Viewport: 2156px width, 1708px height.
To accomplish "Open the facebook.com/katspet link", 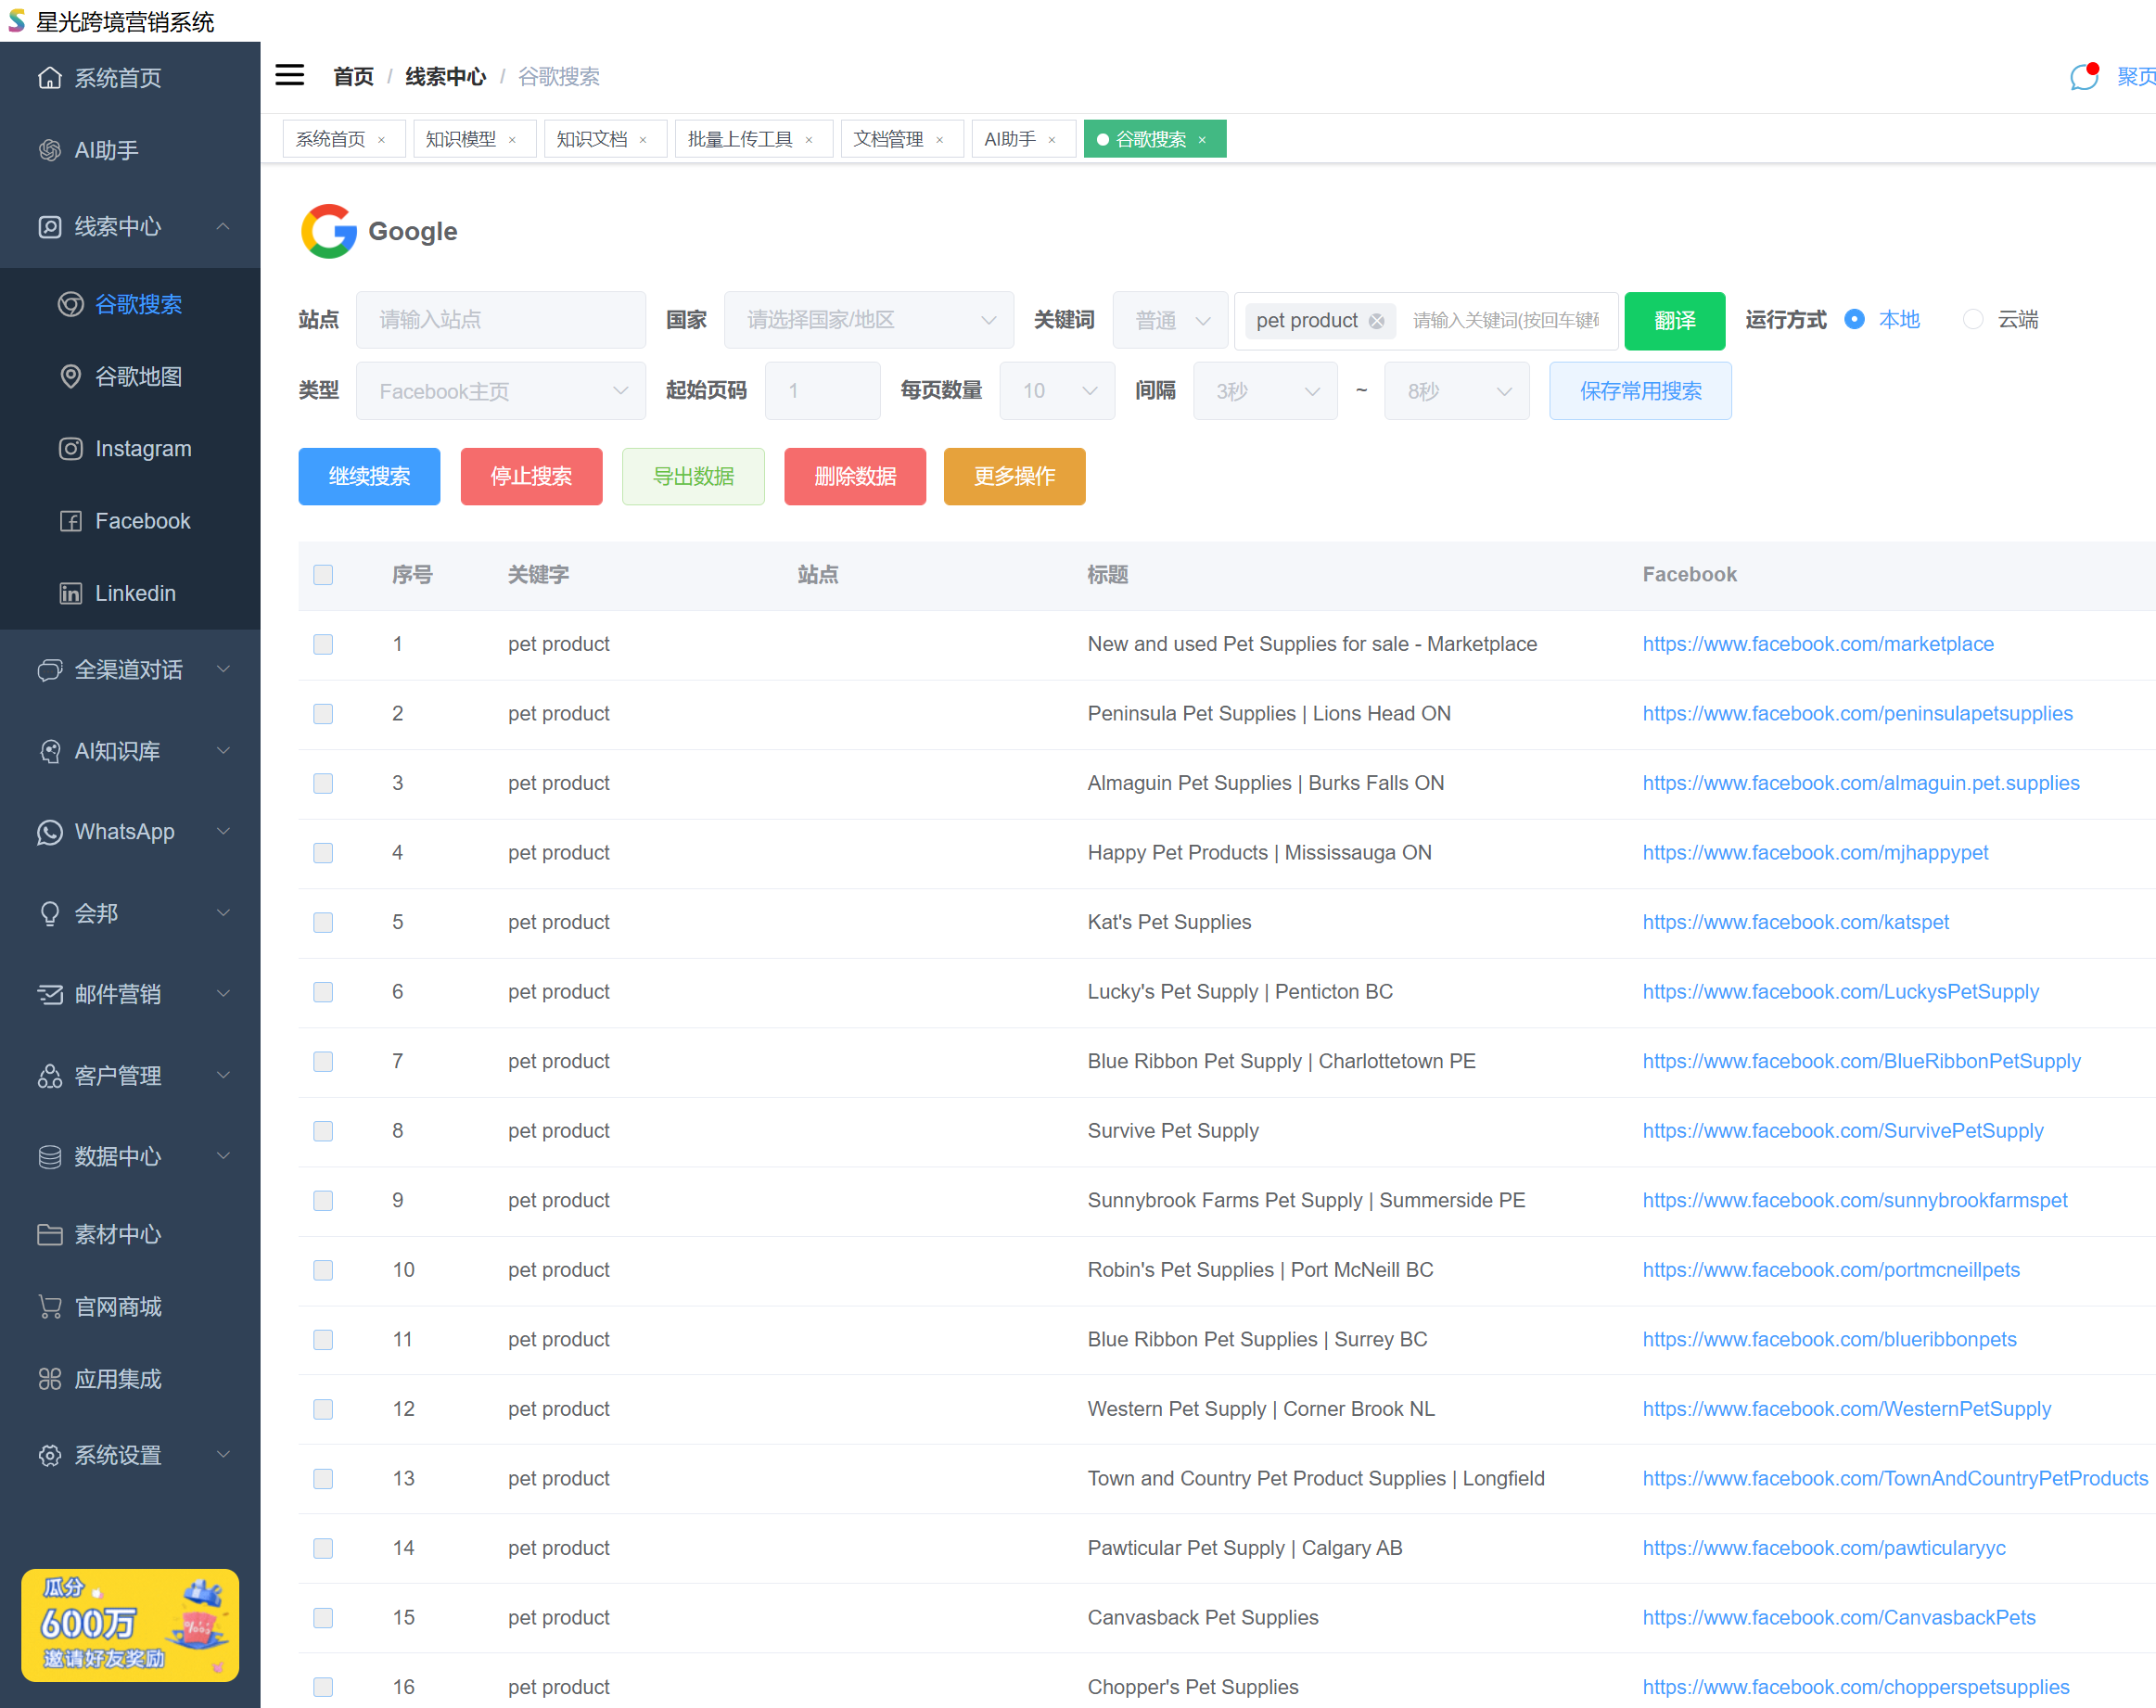I will click(1795, 922).
